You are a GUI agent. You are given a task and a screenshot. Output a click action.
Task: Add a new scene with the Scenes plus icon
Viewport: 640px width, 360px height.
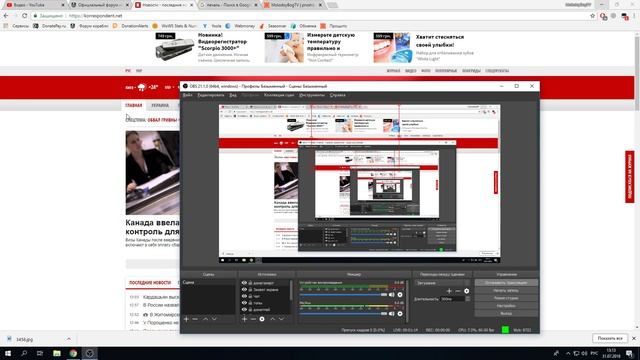click(x=186, y=319)
